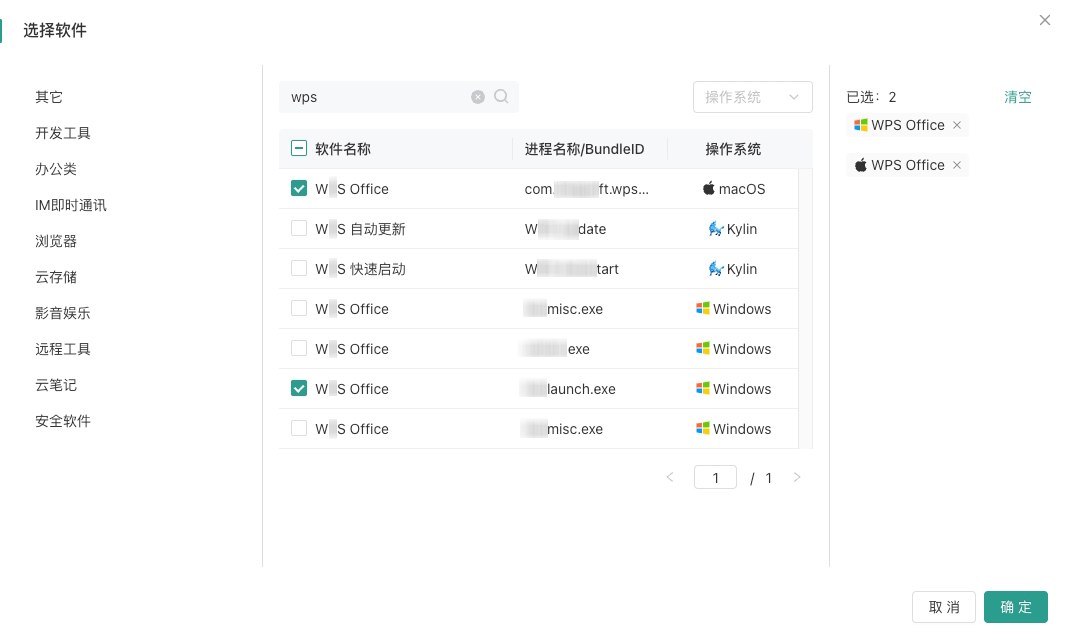The width and height of the screenshot is (1071, 643).
Task: Click the page number input field
Action: click(715, 478)
